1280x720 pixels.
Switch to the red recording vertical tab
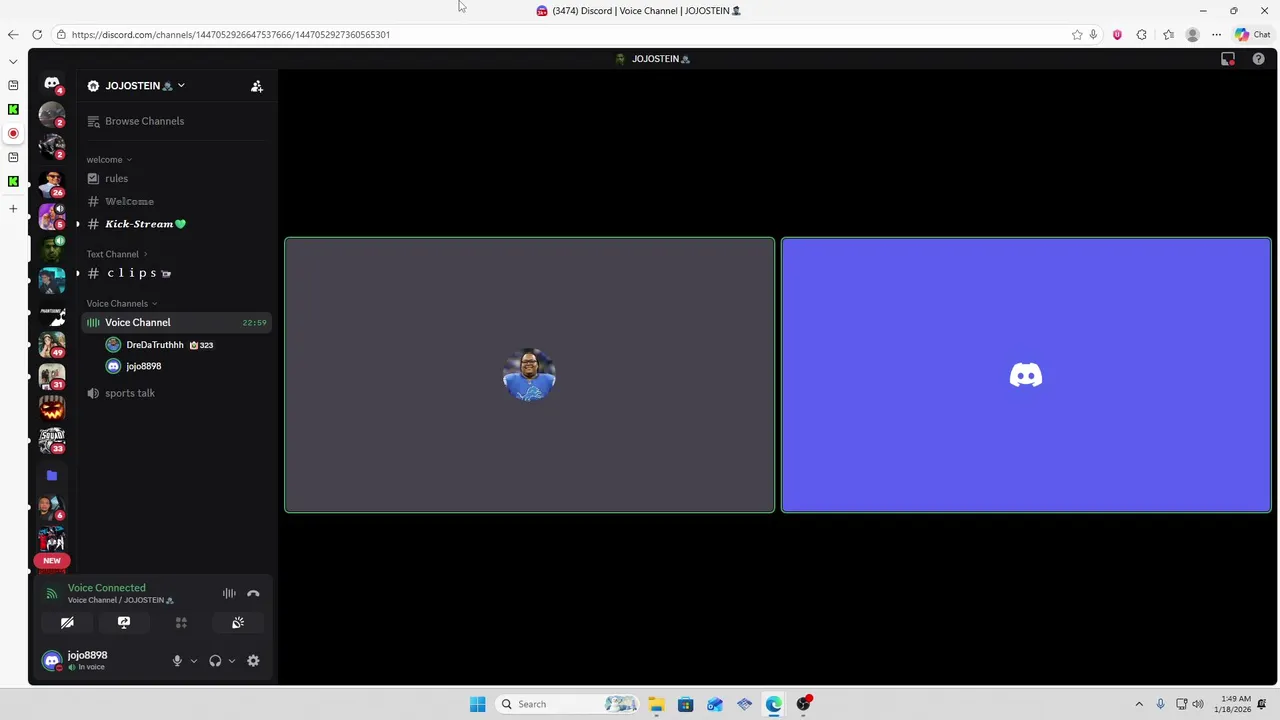click(x=13, y=133)
